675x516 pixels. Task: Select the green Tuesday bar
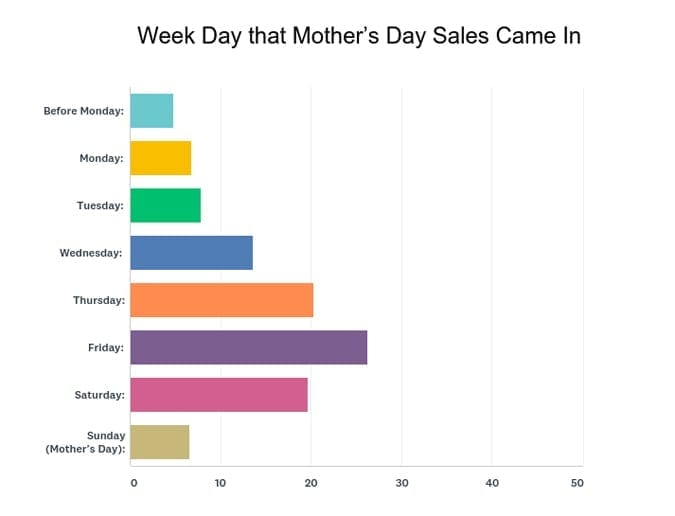point(165,205)
